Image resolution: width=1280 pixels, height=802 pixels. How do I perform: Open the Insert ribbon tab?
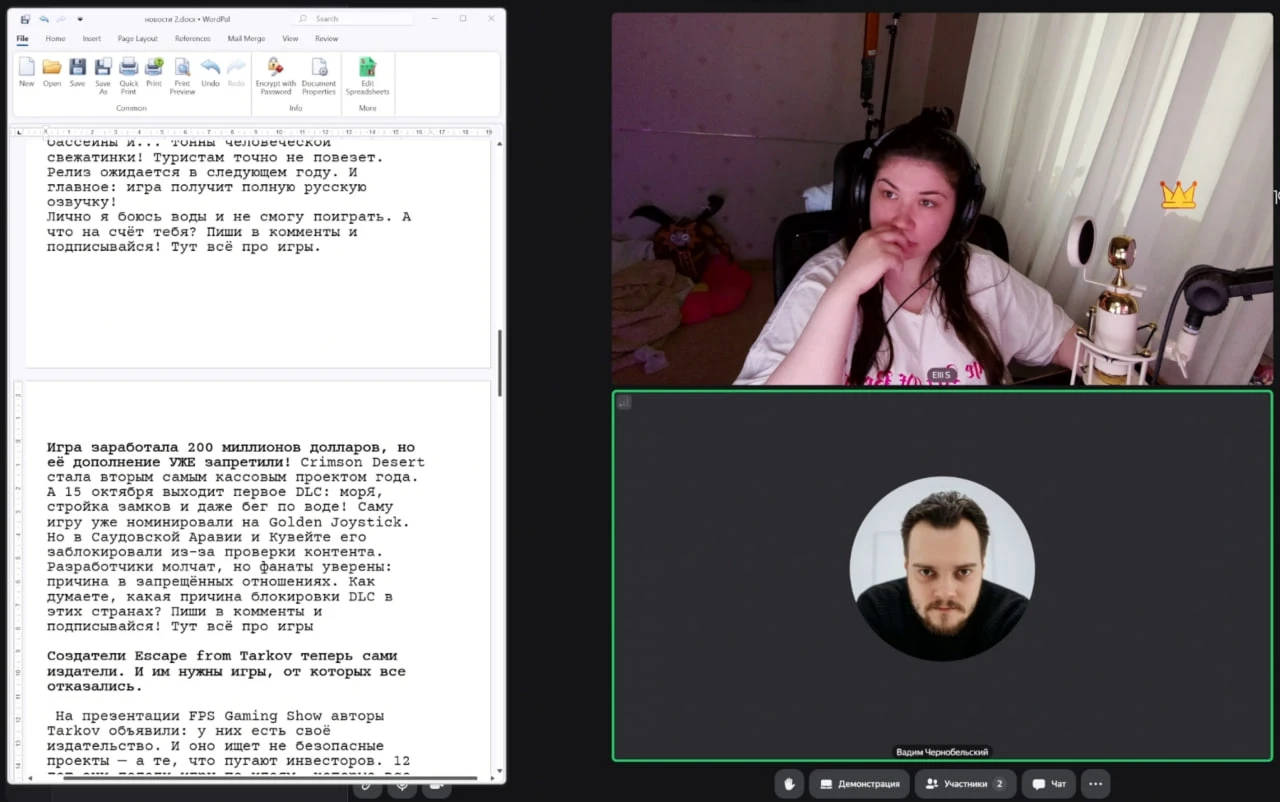(x=92, y=39)
